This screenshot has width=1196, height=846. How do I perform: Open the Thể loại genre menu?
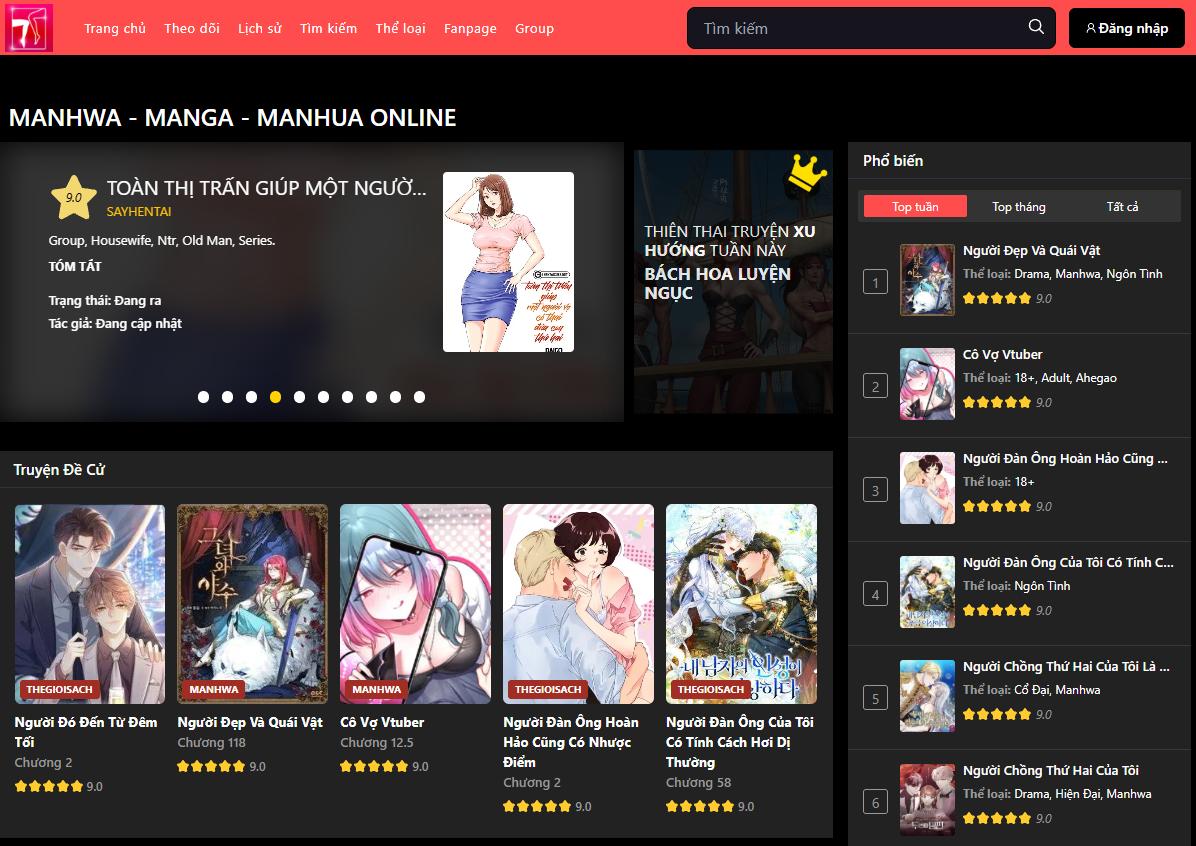(x=400, y=28)
